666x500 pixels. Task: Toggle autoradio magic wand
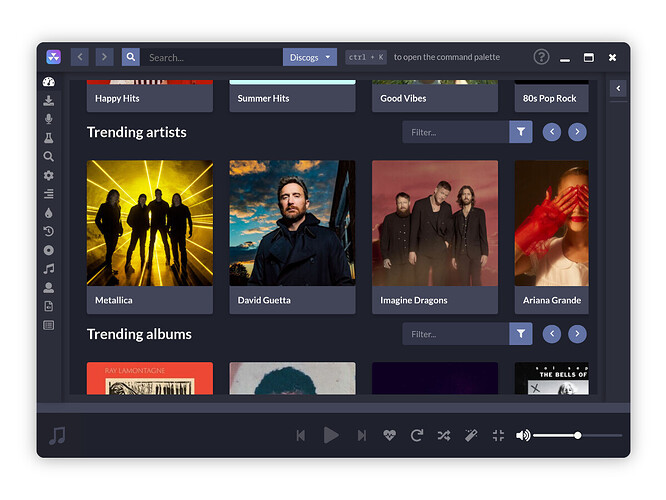click(471, 435)
